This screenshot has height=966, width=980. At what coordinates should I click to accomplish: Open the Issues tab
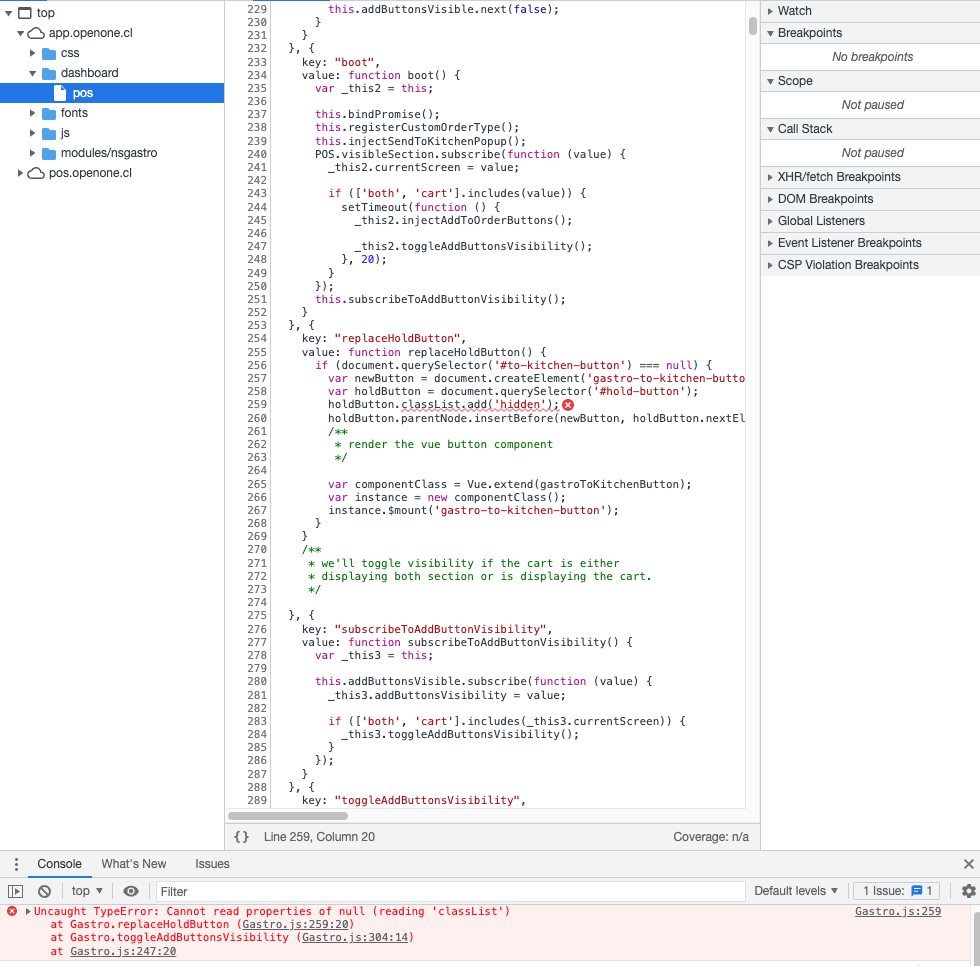click(212, 864)
